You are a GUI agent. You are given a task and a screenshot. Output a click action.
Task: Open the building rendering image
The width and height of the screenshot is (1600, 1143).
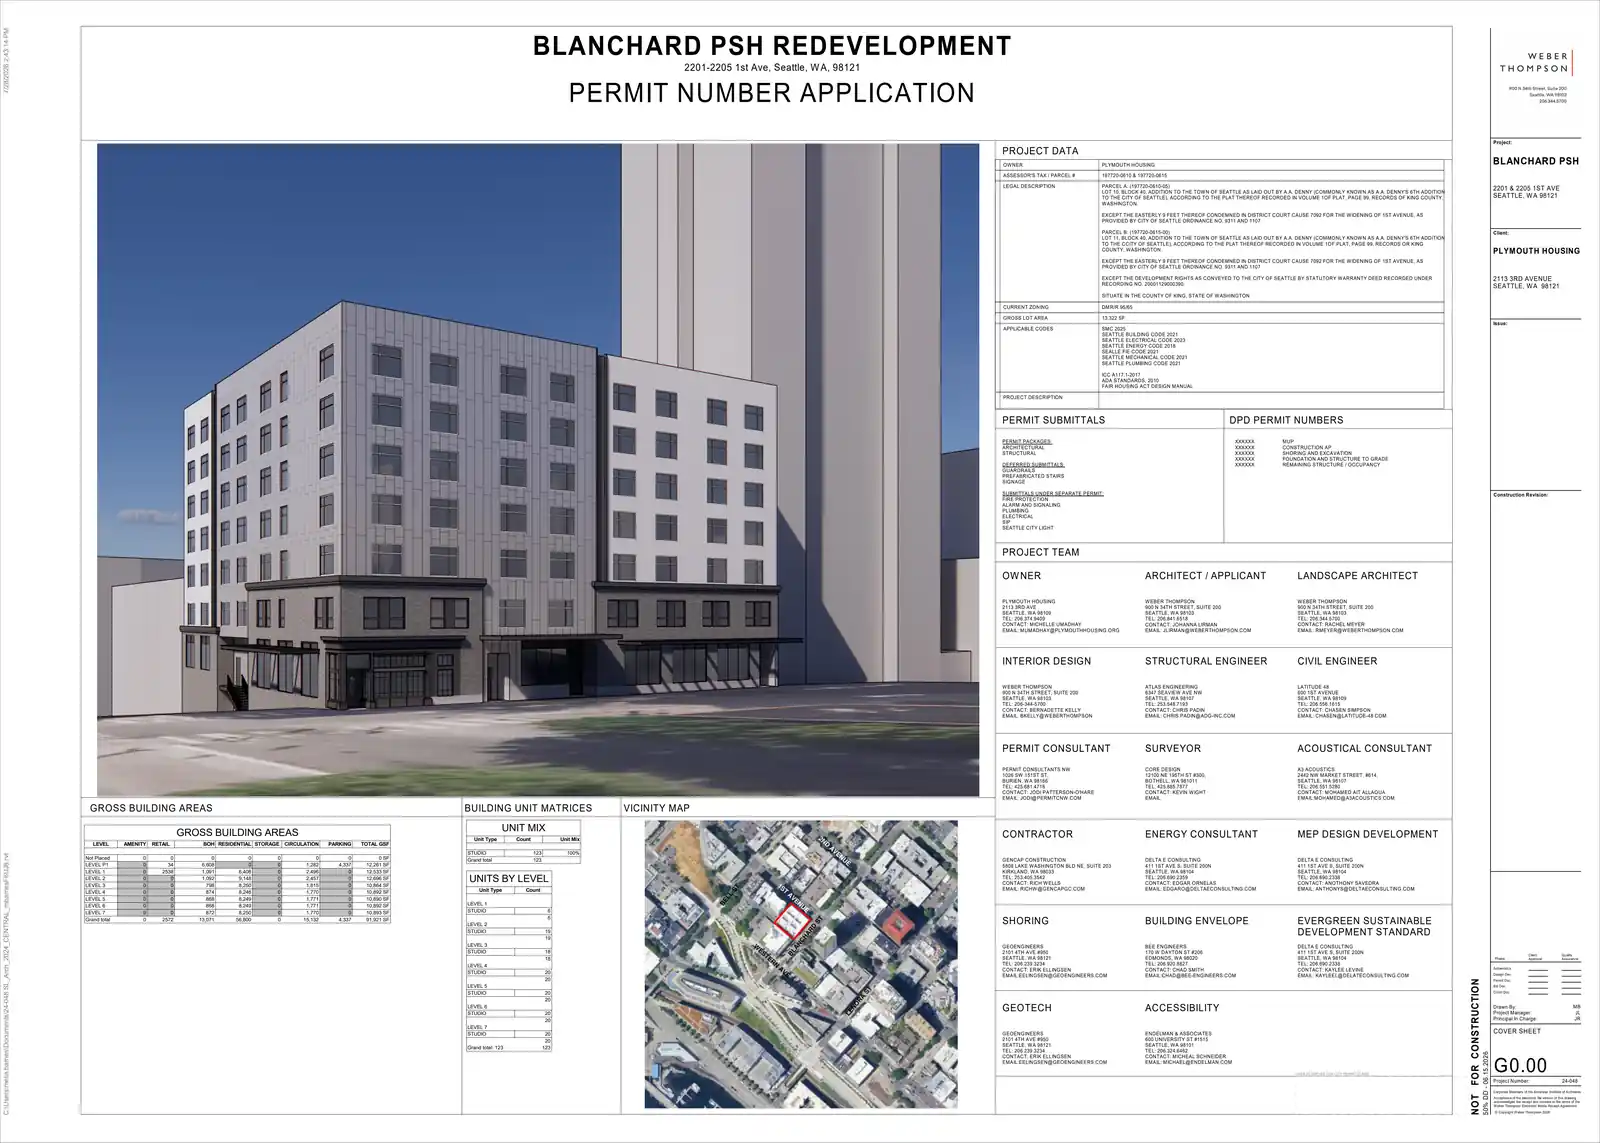538,470
